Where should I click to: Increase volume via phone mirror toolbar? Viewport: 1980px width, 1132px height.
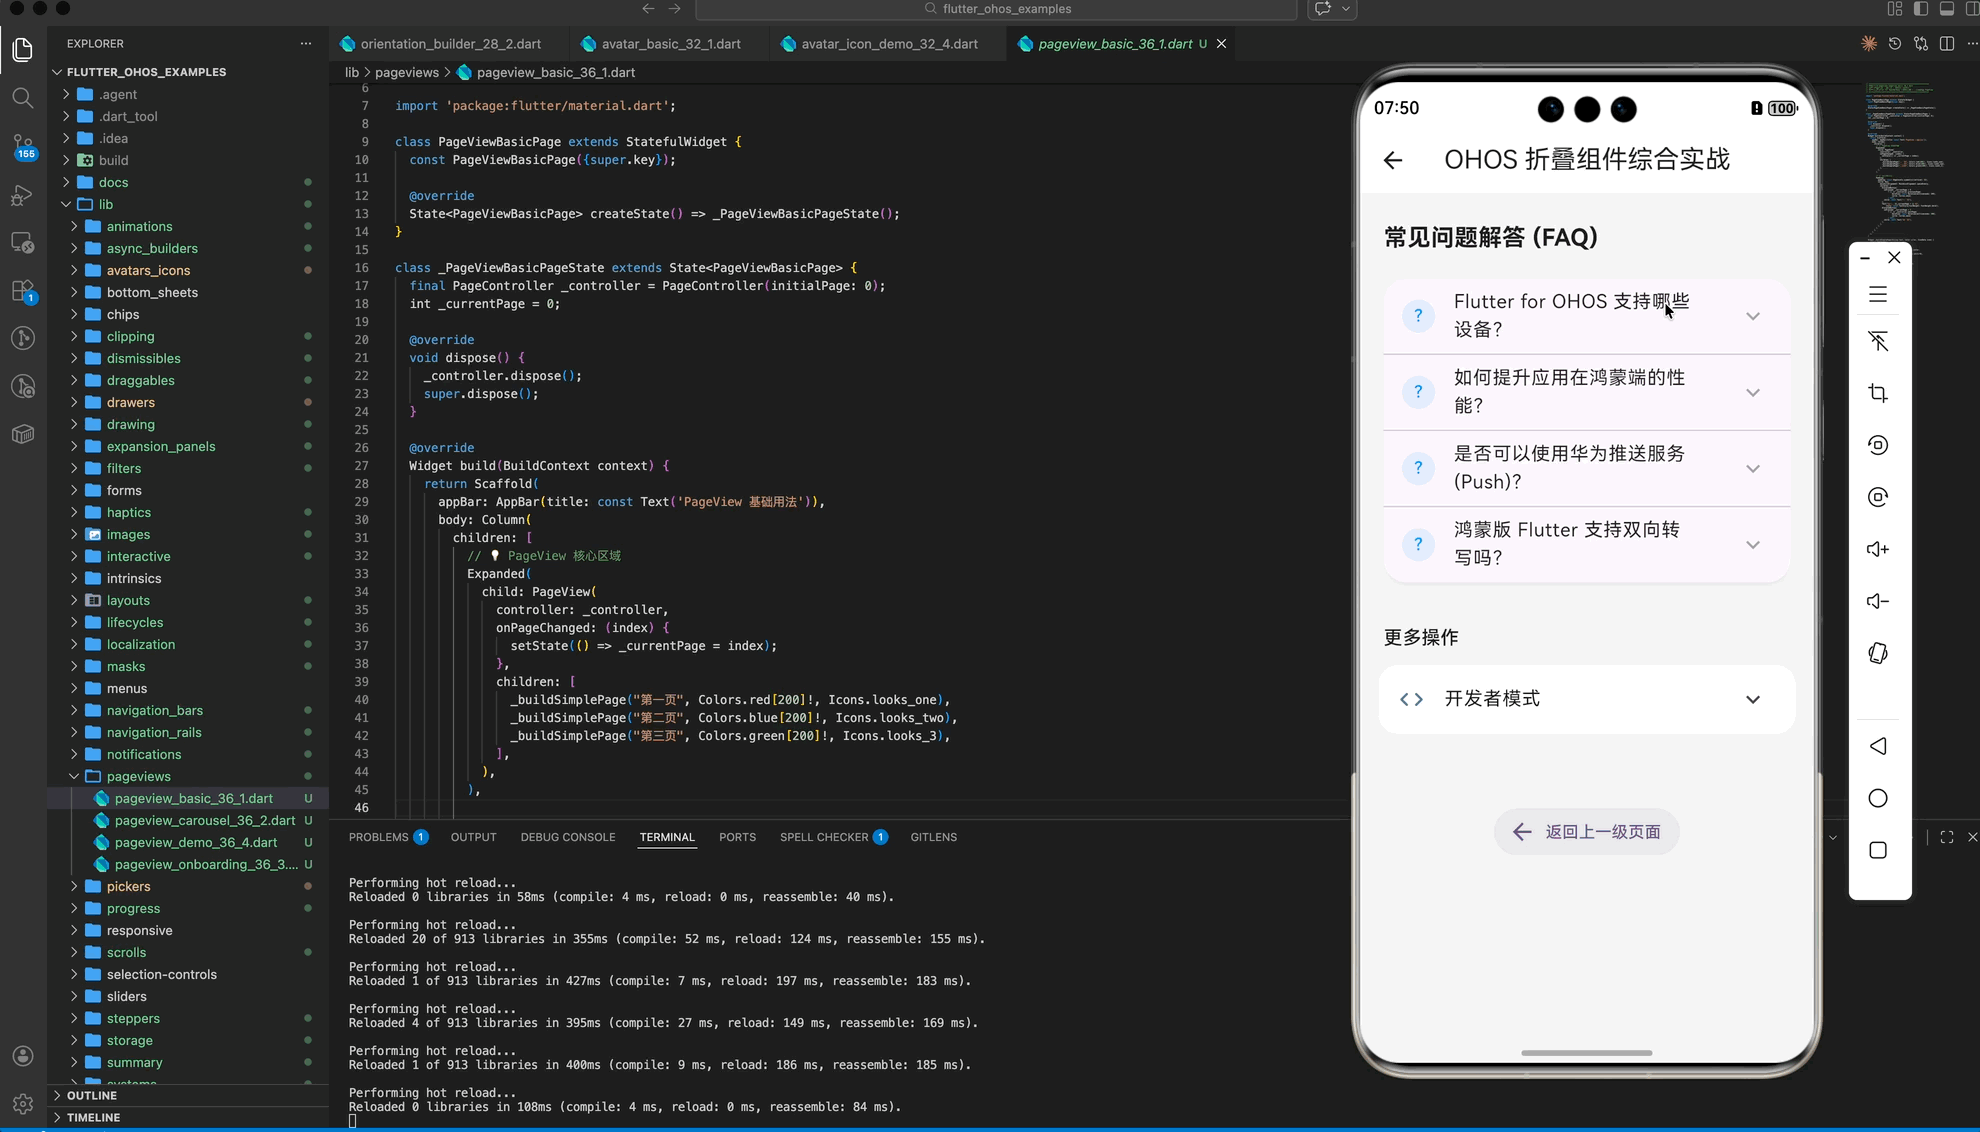(x=1878, y=549)
